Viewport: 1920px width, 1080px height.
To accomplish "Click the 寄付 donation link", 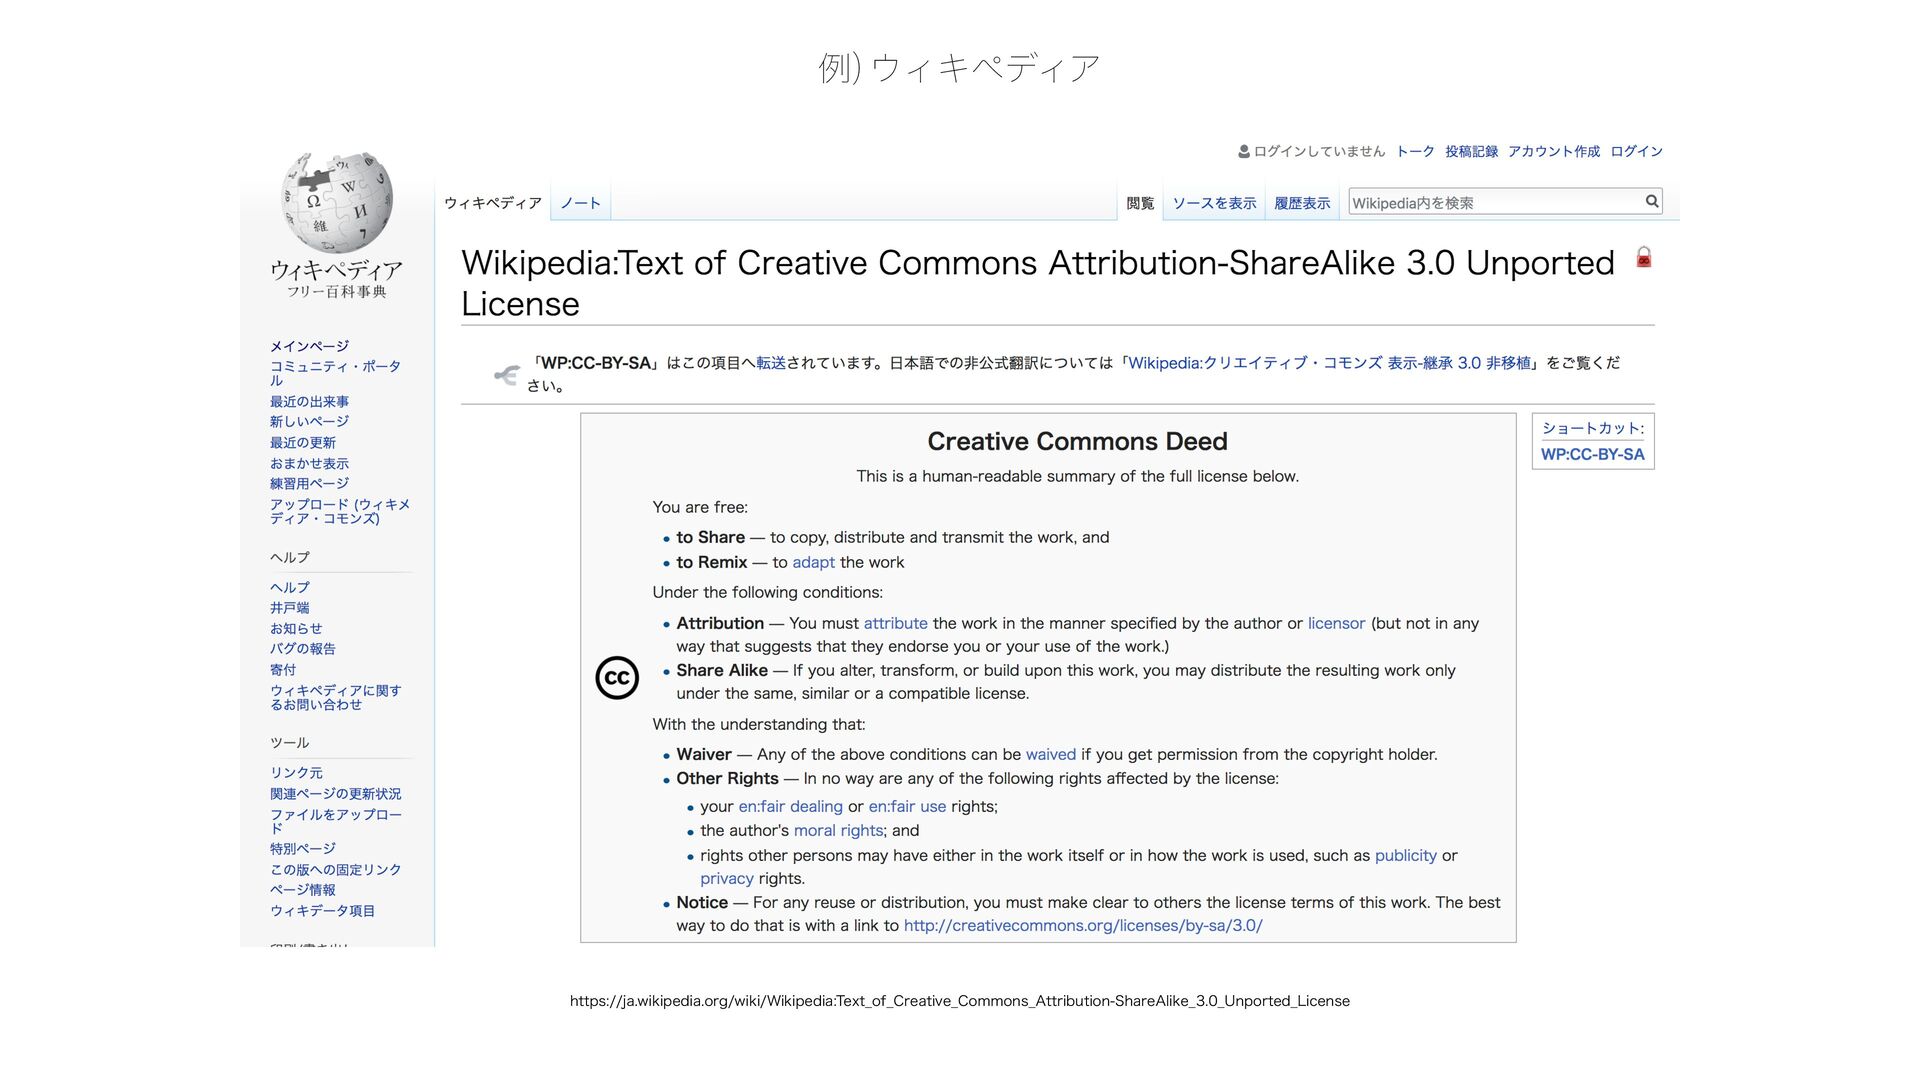I will click(x=283, y=670).
